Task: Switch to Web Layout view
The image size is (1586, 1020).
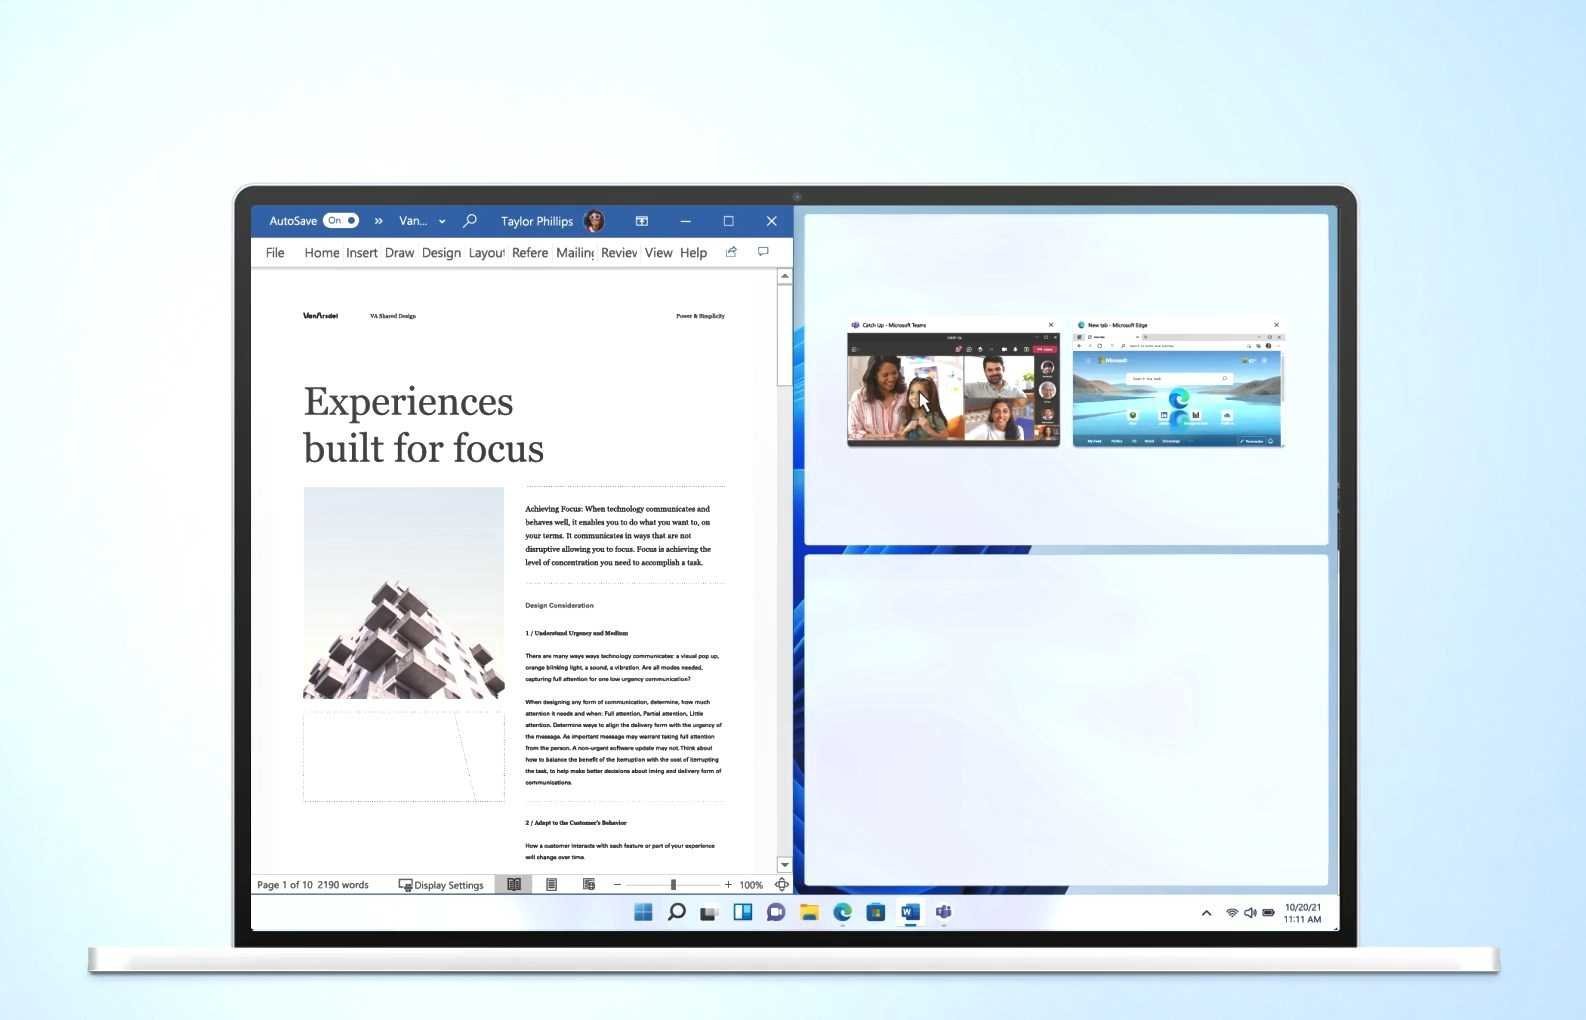Action: point(588,885)
